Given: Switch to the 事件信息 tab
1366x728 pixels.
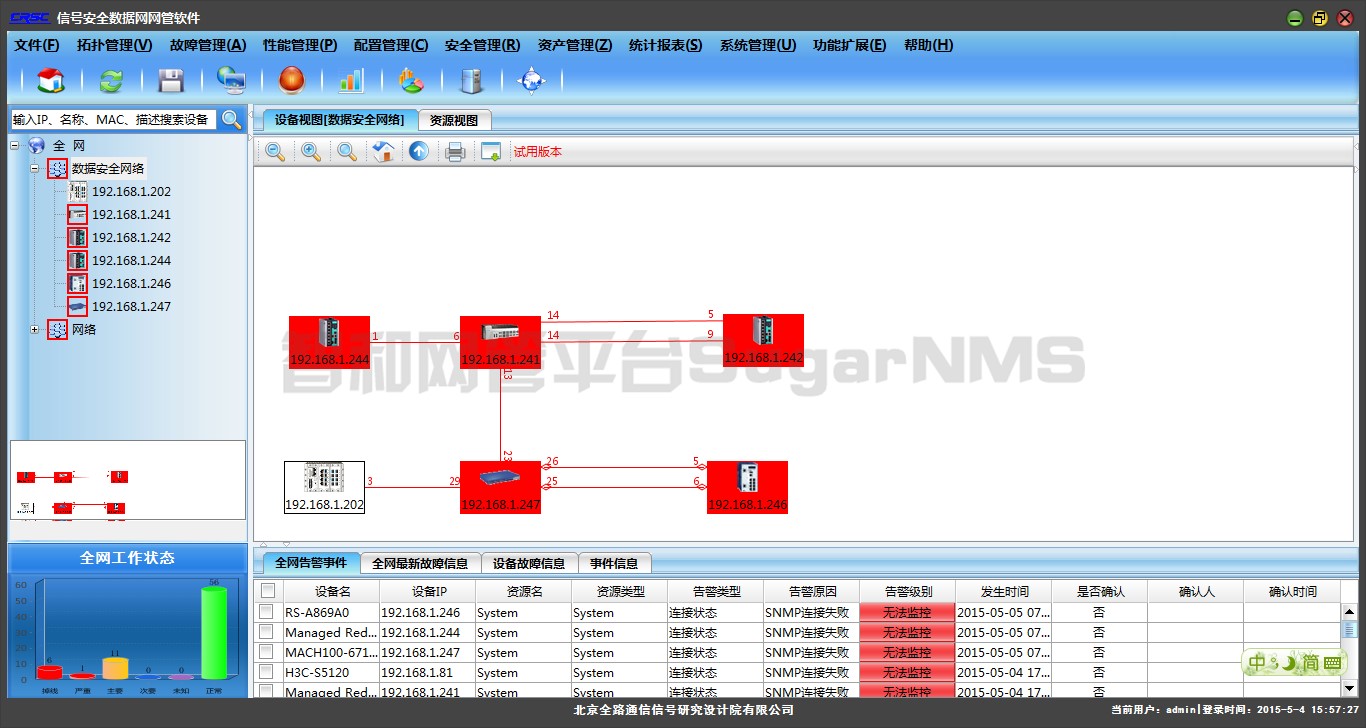Looking at the screenshot, I should pos(615,563).
